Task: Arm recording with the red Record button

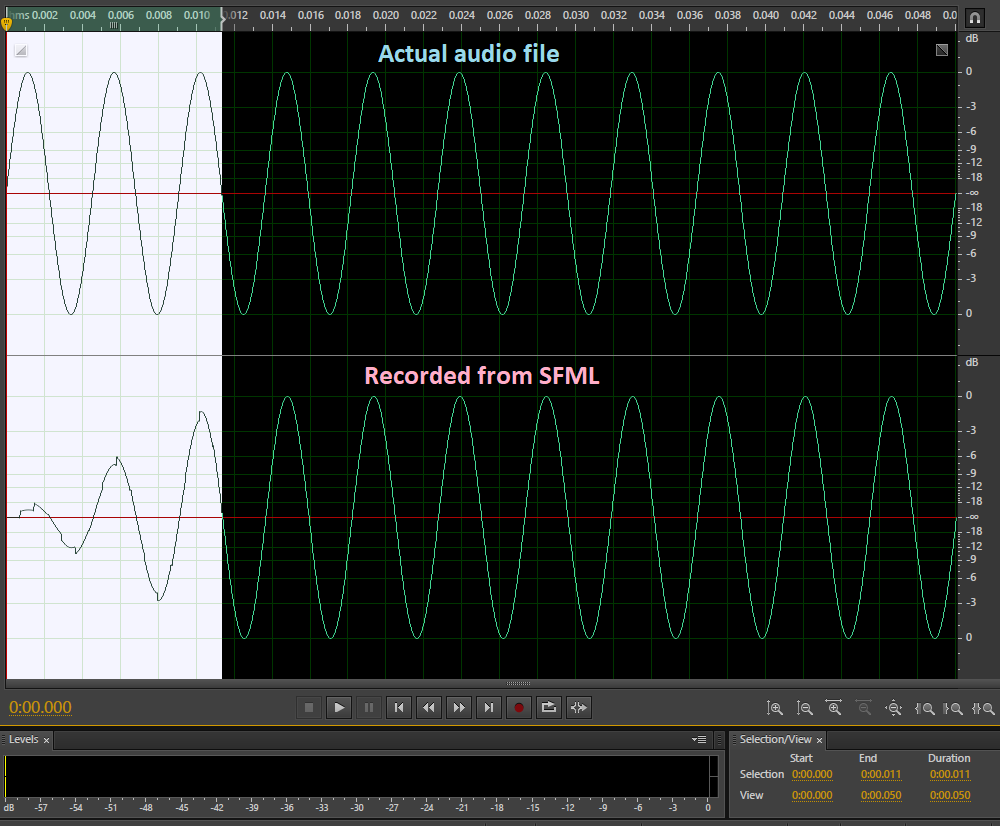Action: click(x=518, y=707)
